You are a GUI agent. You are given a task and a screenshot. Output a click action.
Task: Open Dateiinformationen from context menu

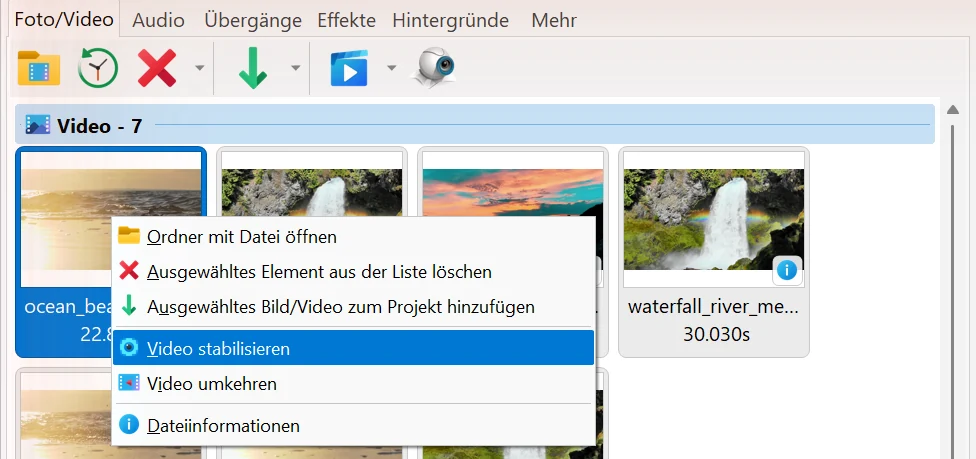(353, 425)
